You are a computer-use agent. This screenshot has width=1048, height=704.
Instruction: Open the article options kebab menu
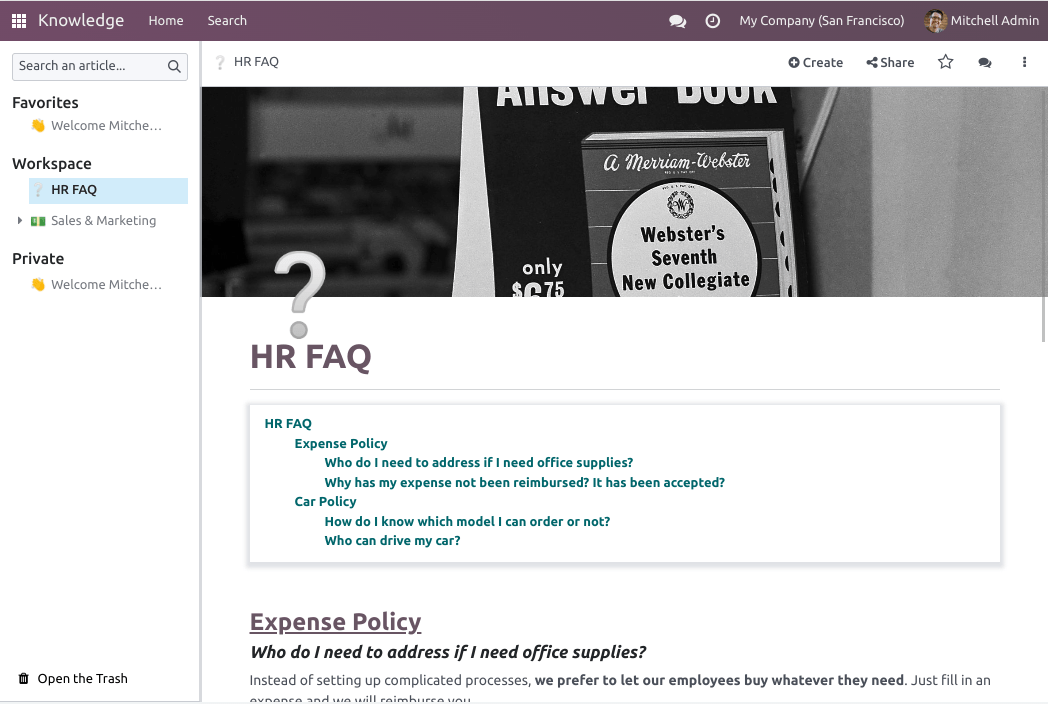(1024, 62)
